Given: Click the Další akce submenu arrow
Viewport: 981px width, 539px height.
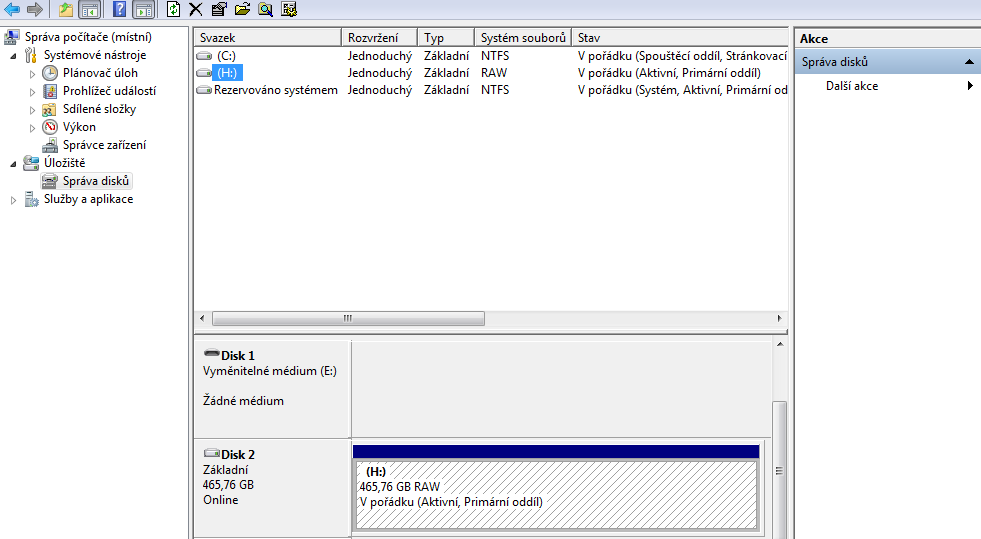Looking at the screenshot, I should pos(970,86).
